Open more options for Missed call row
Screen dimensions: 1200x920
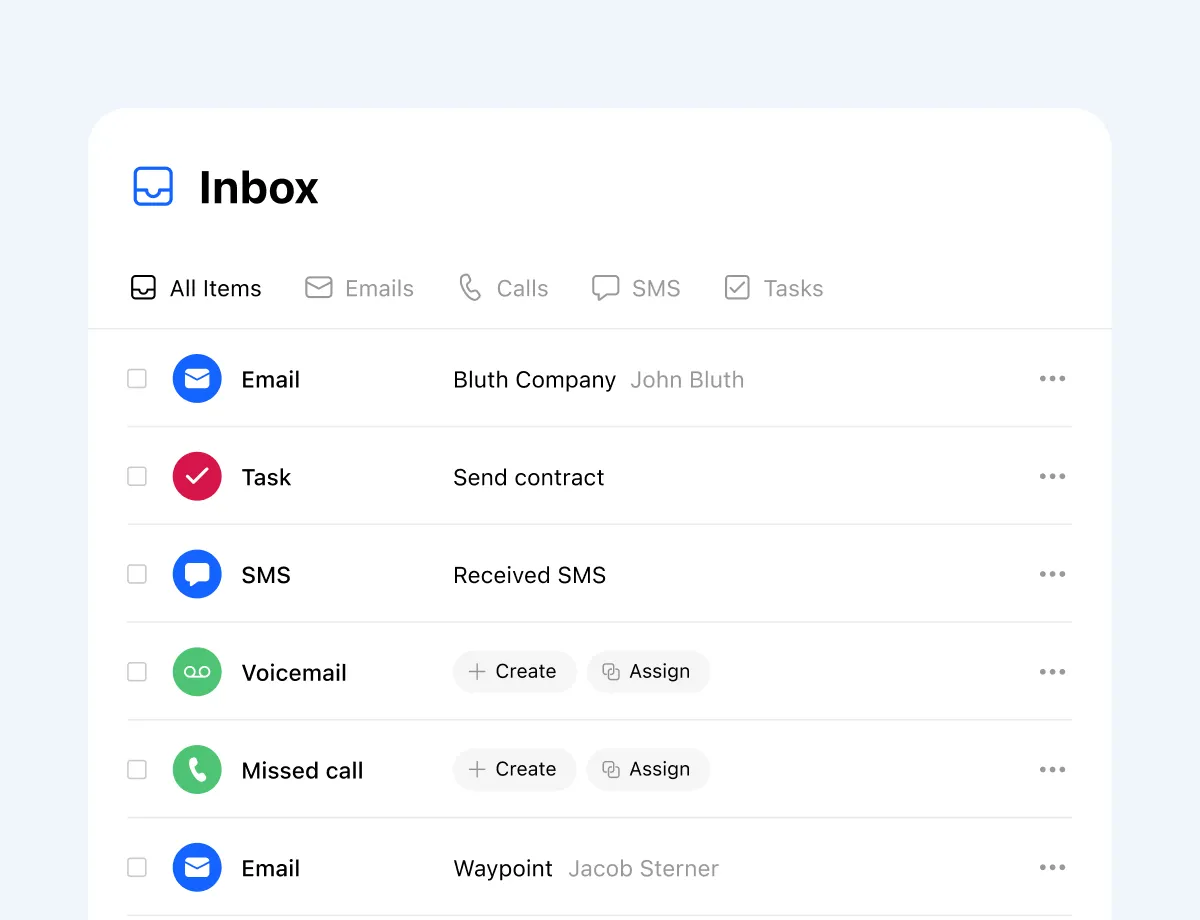pos(1052,770)
